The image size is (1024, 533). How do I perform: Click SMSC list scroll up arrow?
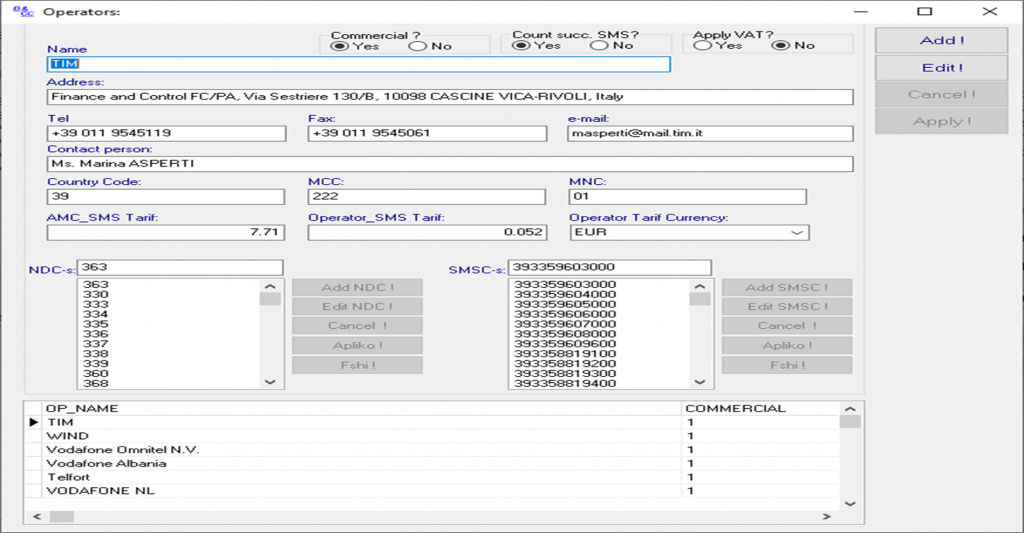click(700, 286)
